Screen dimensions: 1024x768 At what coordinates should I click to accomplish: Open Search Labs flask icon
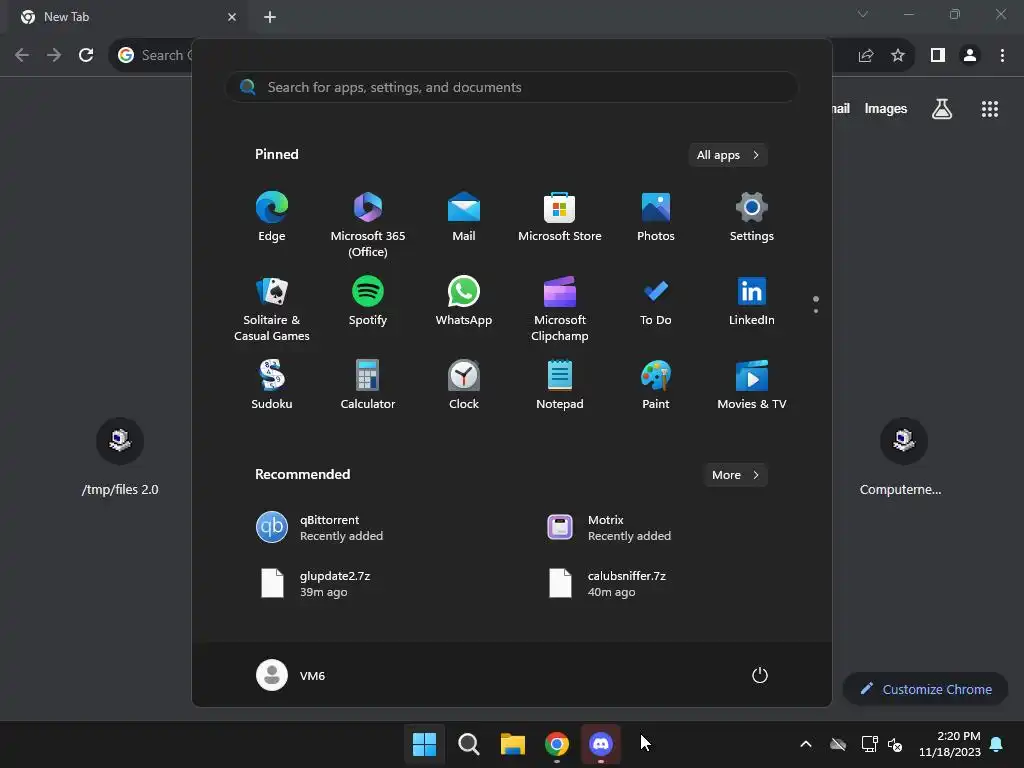click(942, 108)
